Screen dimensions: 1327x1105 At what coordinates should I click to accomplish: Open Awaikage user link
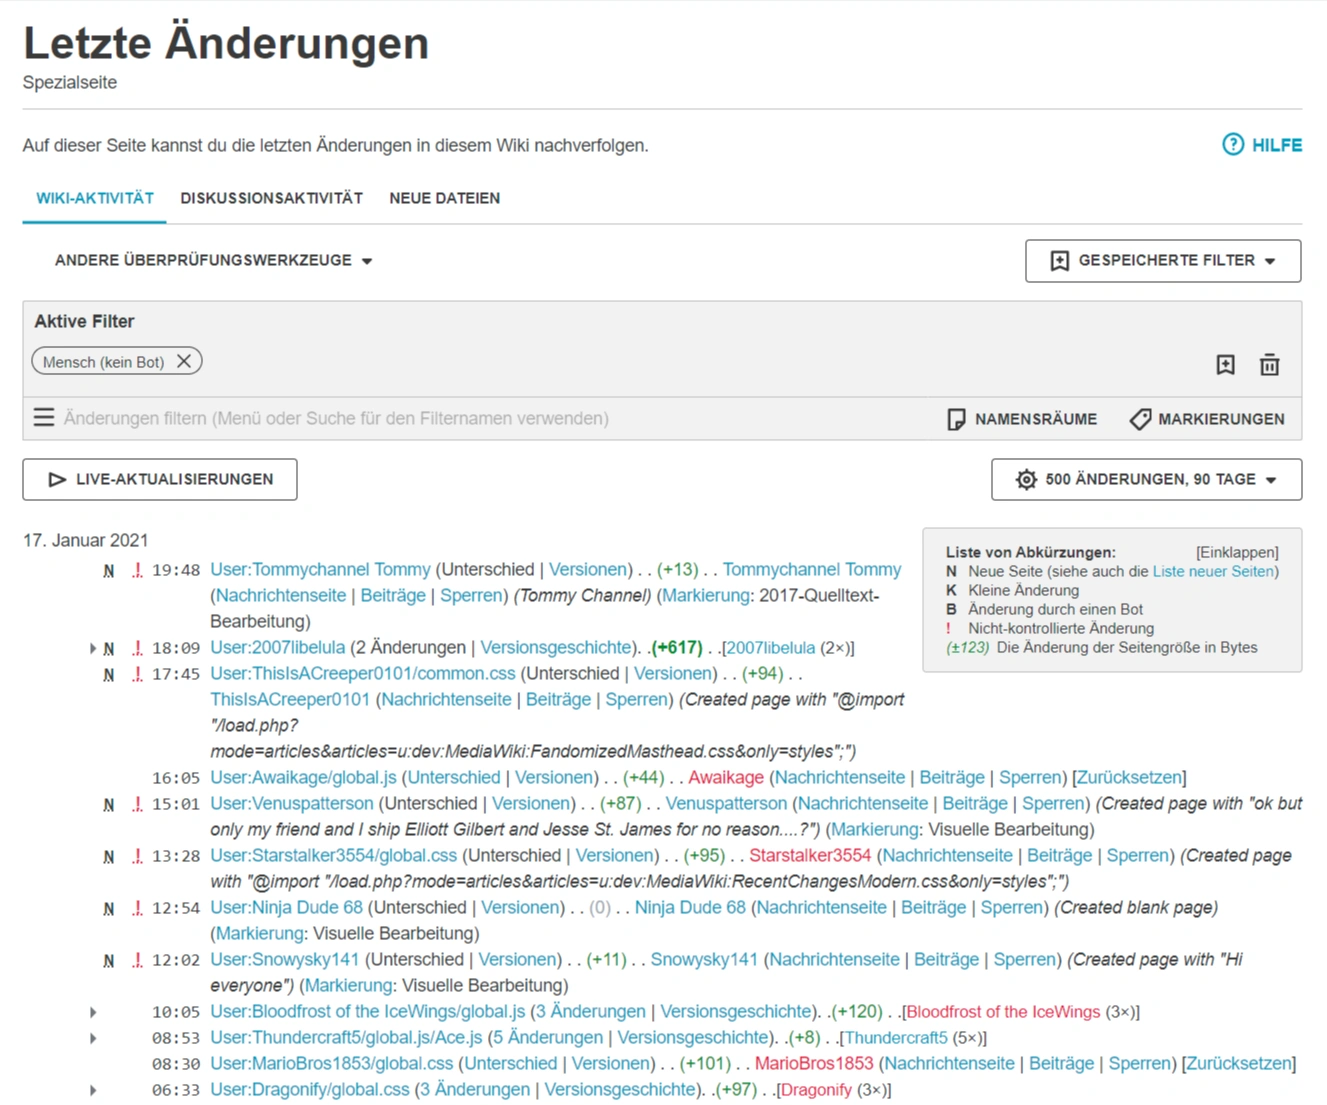[x=726, y=777]
